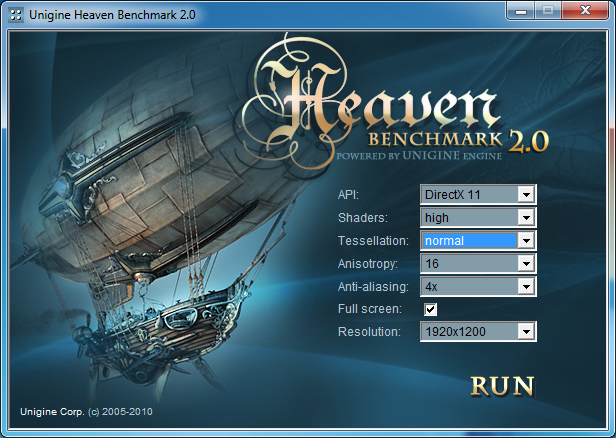
Task: Click the Unigine Corp. copyright text
Action: [86, 412]
